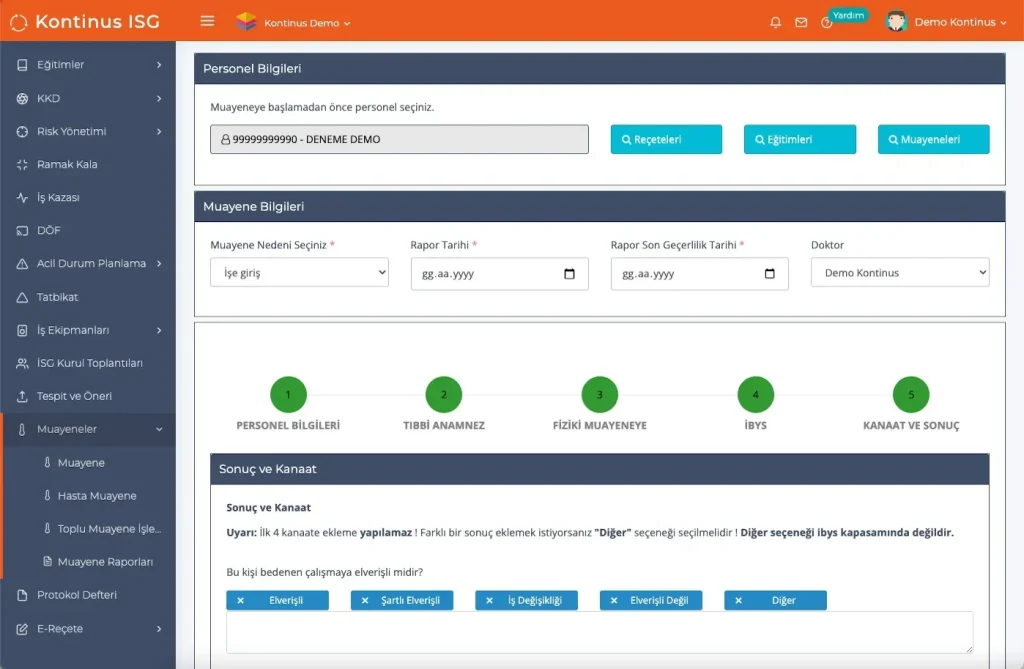Click the Eğitimleri button
1024x669 pixels.
pos(799,139)
